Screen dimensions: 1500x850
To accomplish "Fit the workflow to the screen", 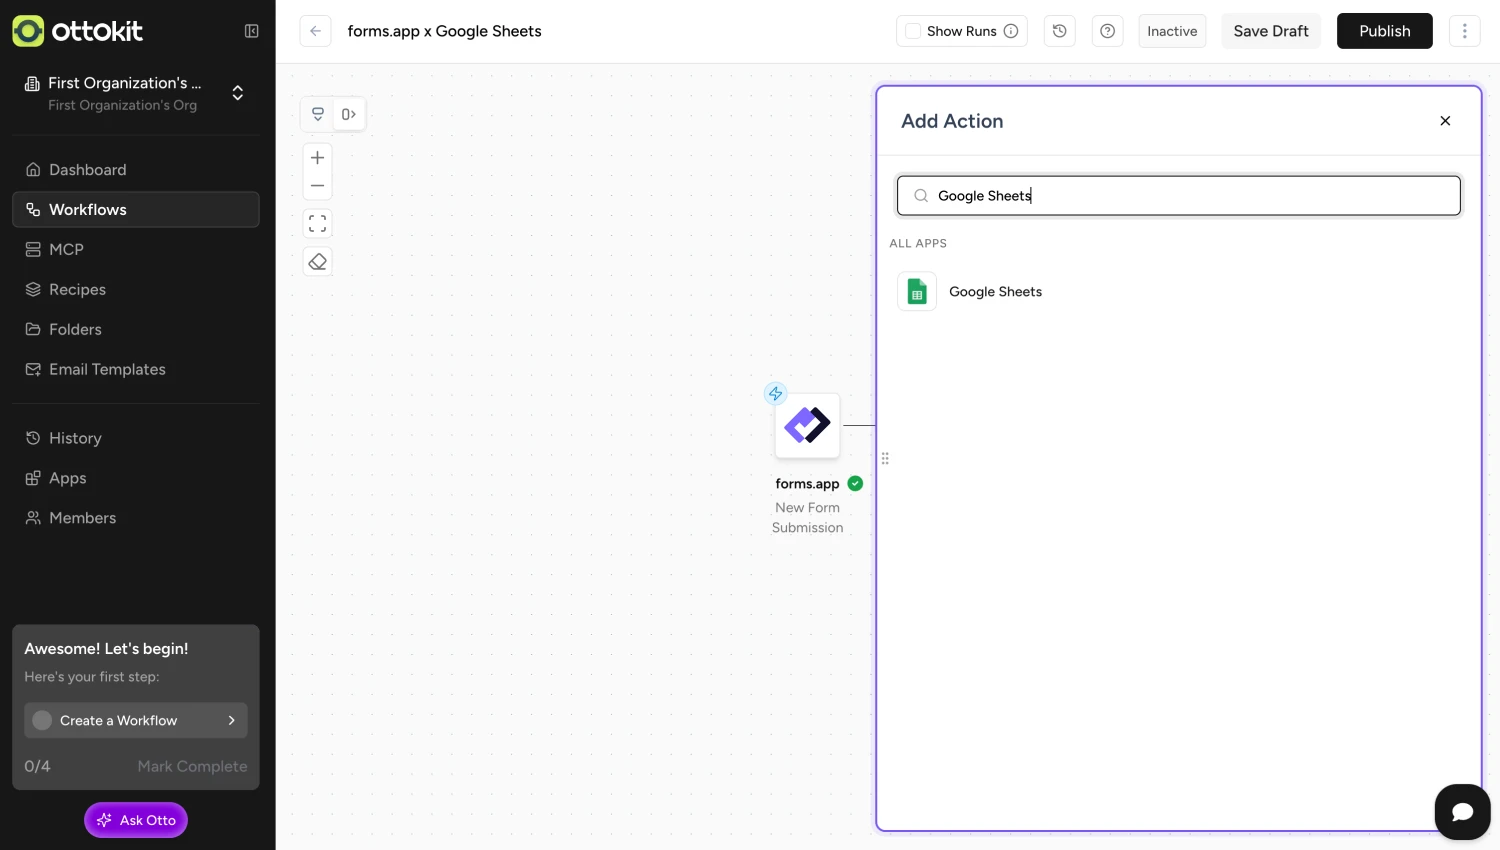I will pos(317,223).
